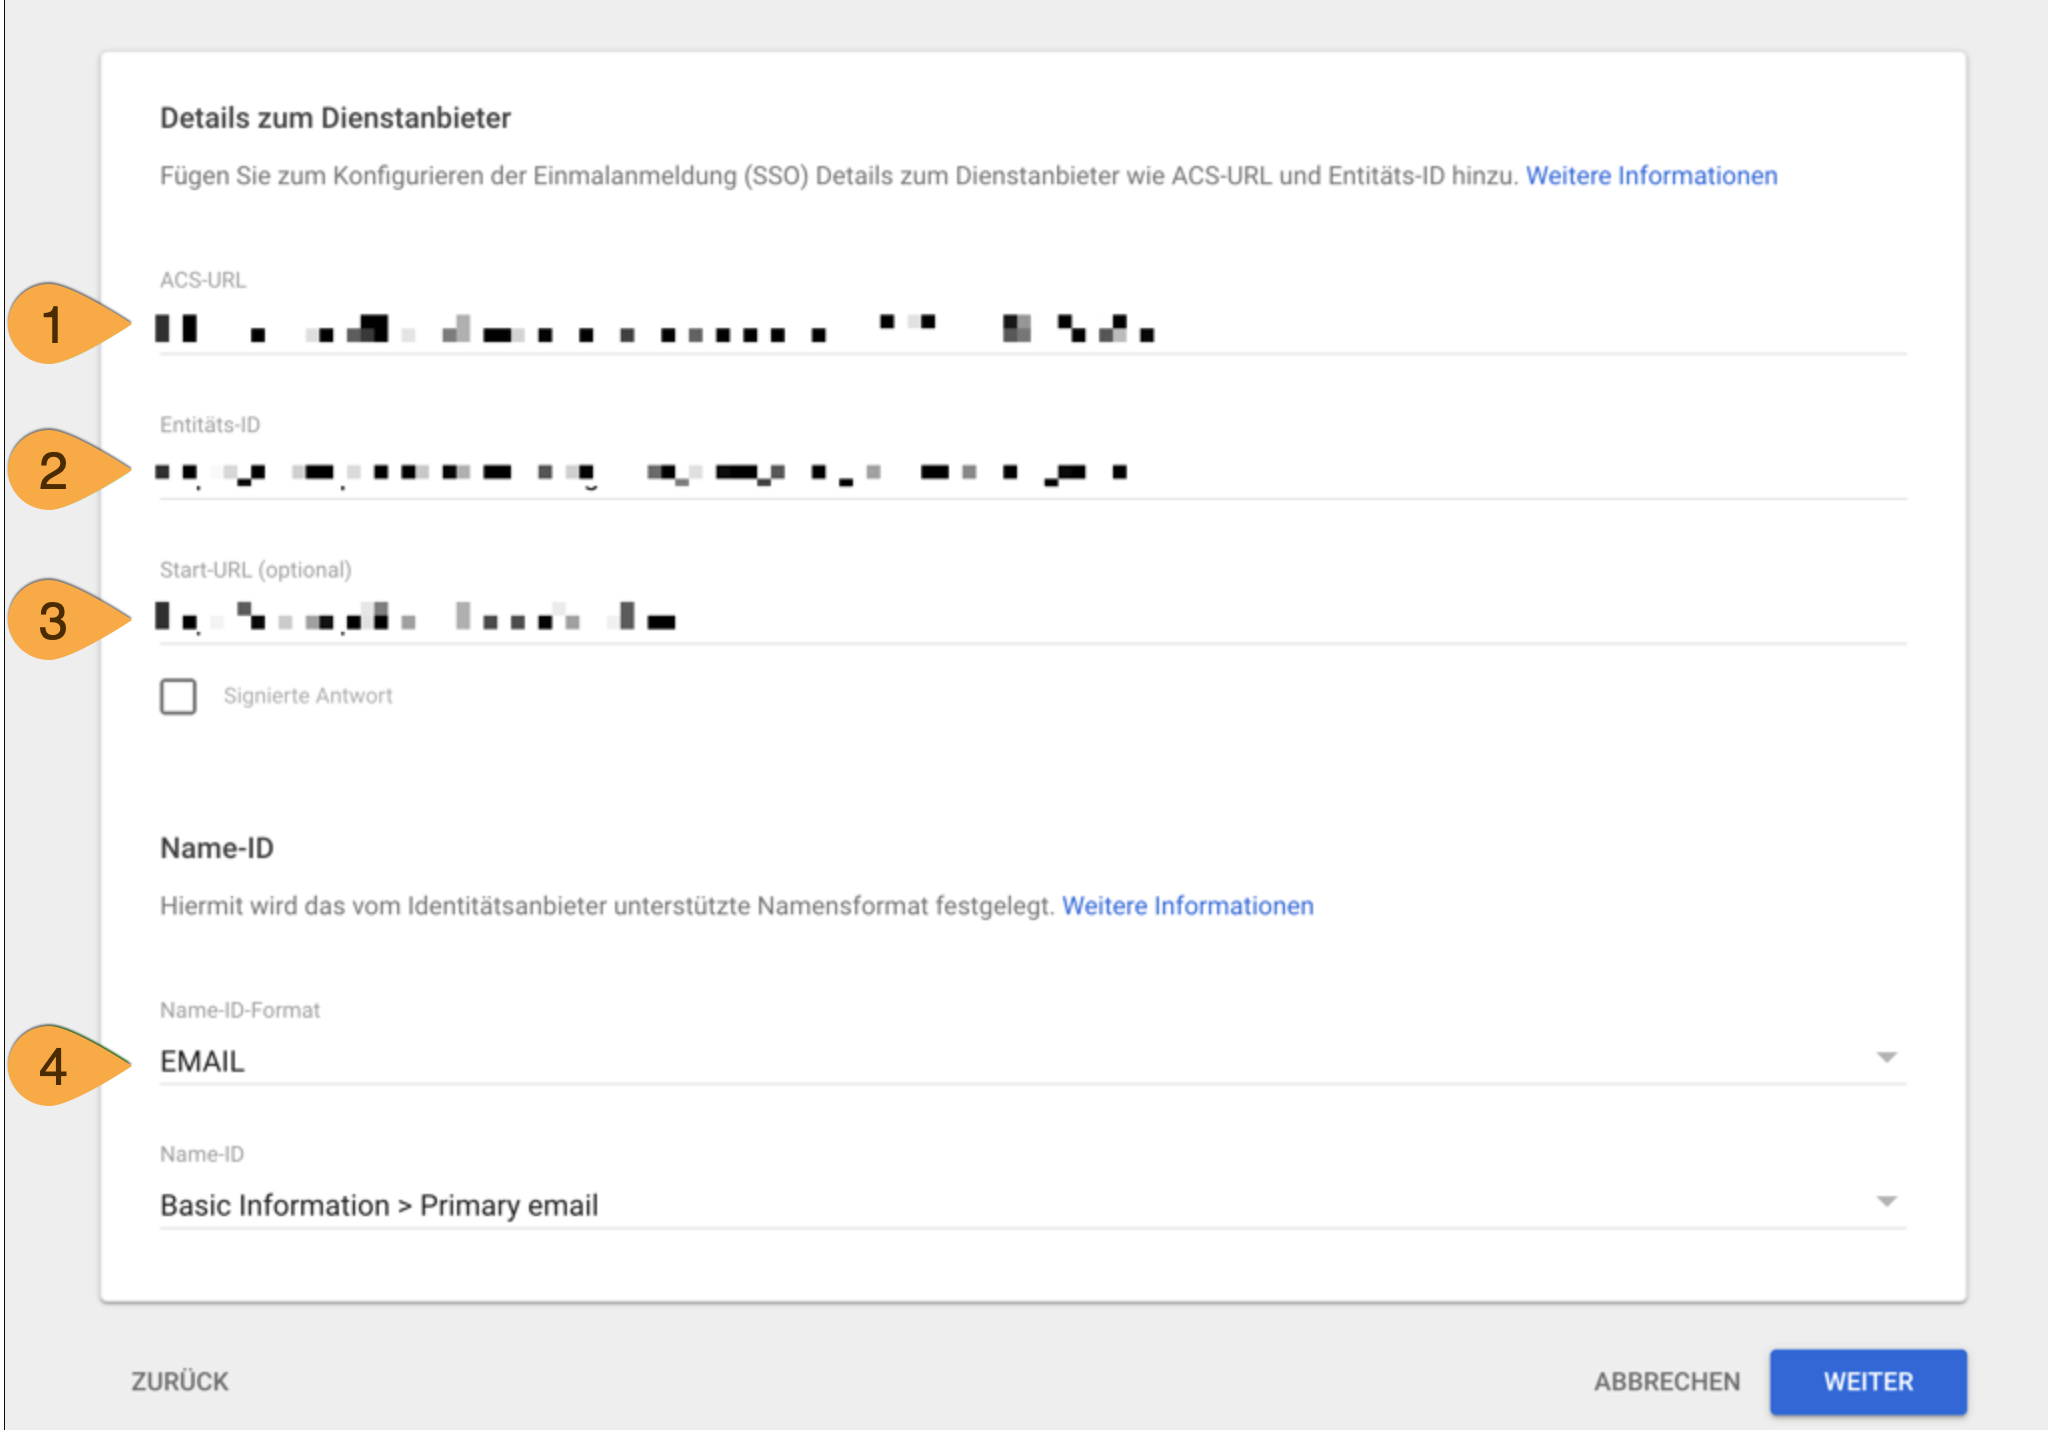Expand the Name-ID dropdown arrow
The height and width of the screenshot is (1430, 2048).
[x=1886, y=1202]
